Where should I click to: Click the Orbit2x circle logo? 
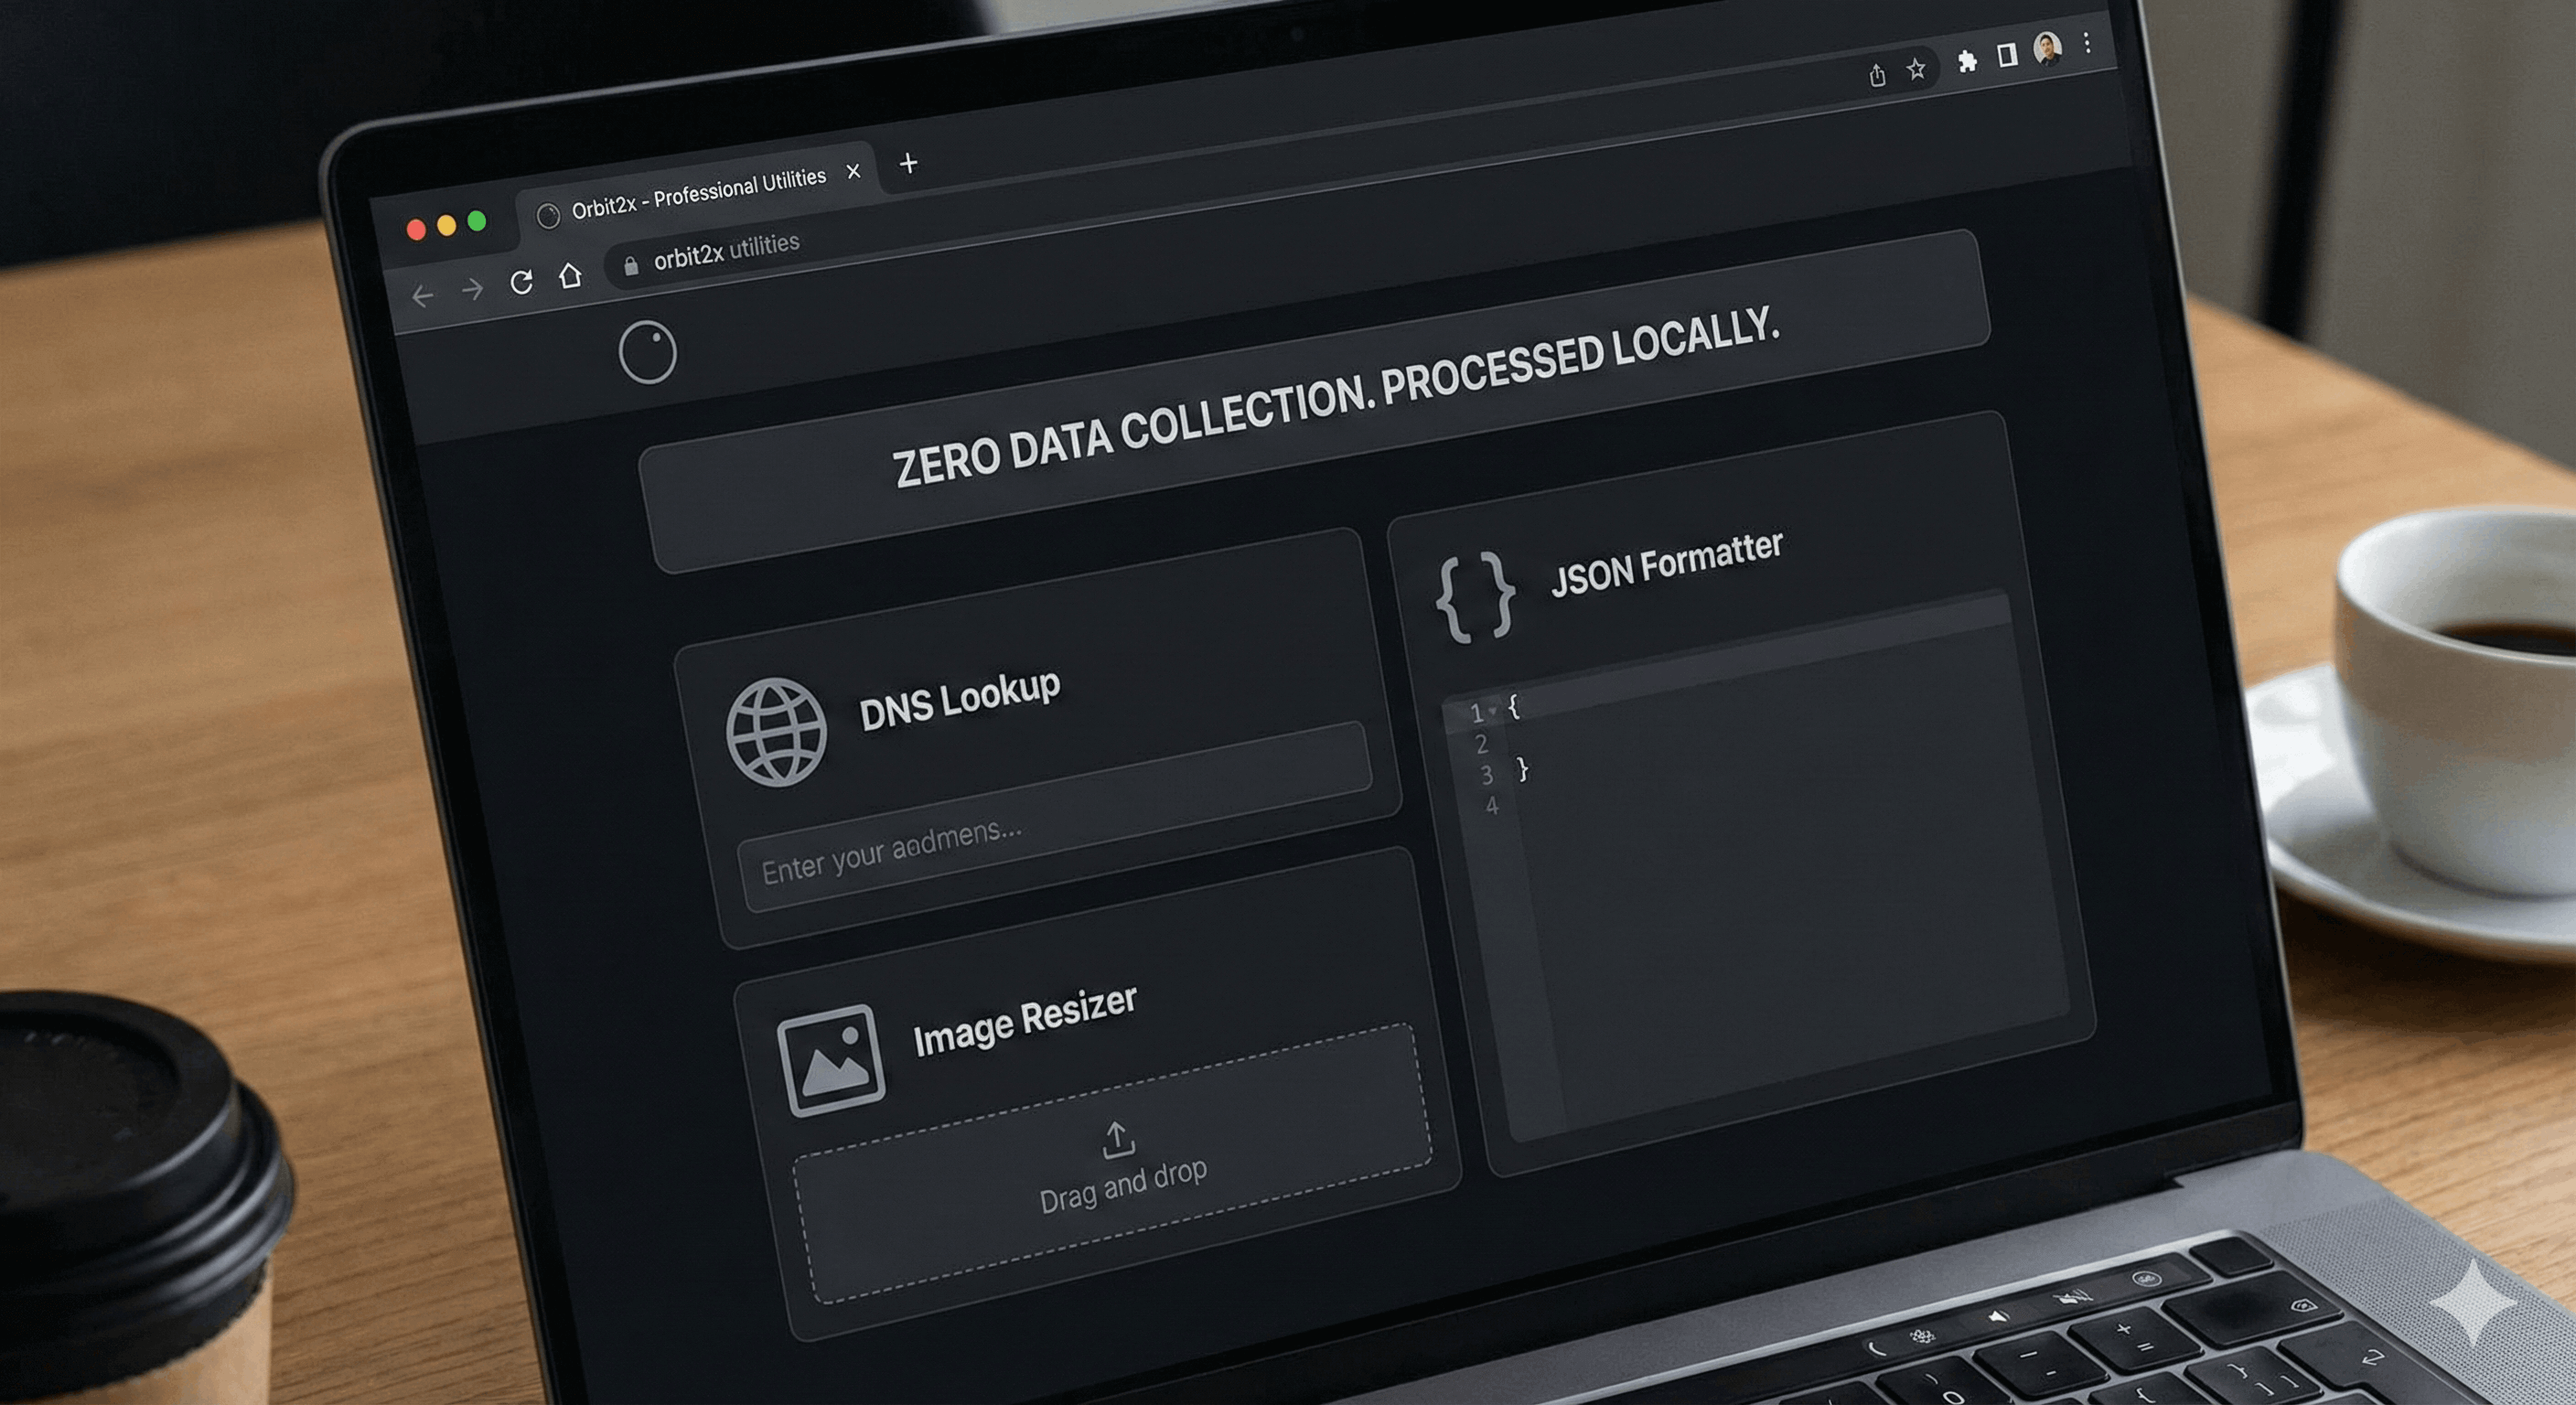(647, 352)
